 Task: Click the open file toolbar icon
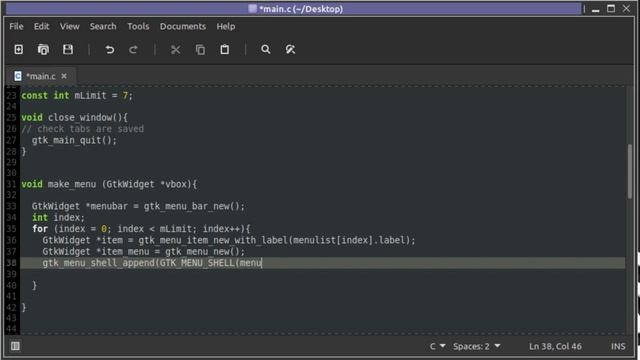click(x=43, y=49)
